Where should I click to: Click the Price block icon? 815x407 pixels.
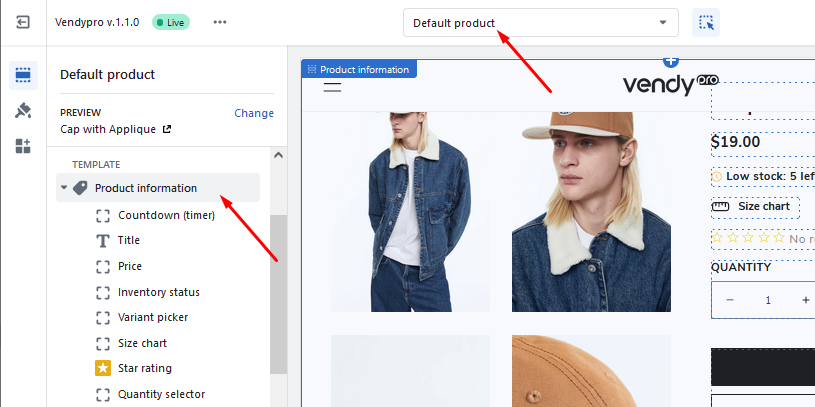point(103,267)
